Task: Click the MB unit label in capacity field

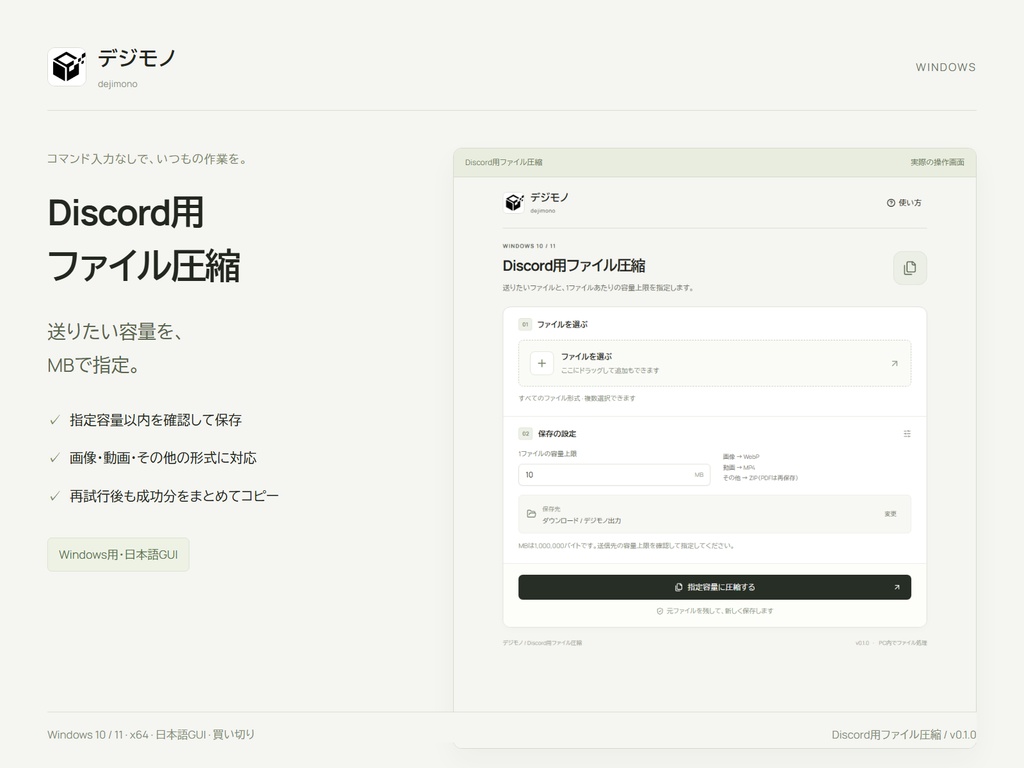Action: pos(699,475)
